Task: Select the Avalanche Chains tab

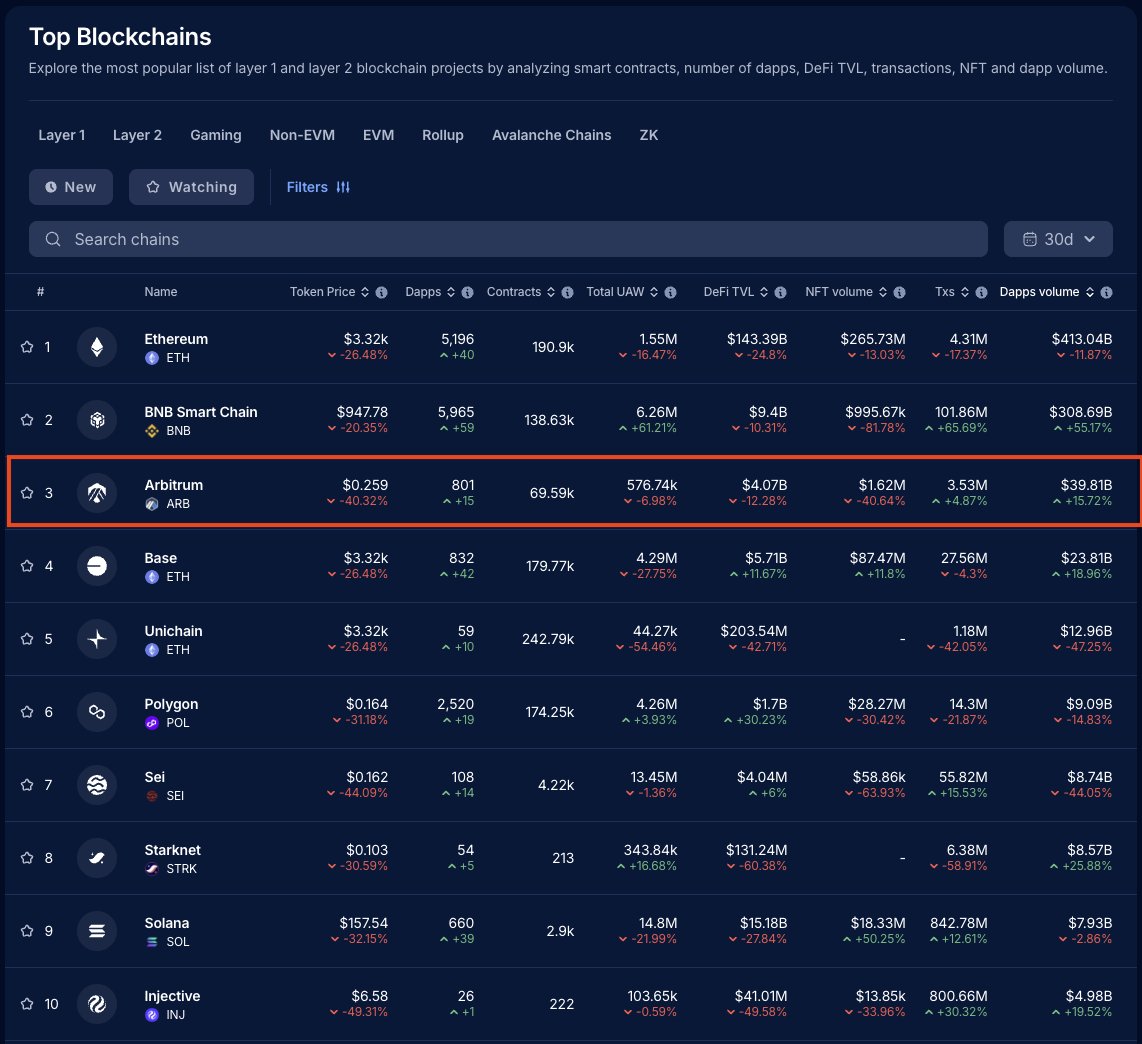Action: 551,135
